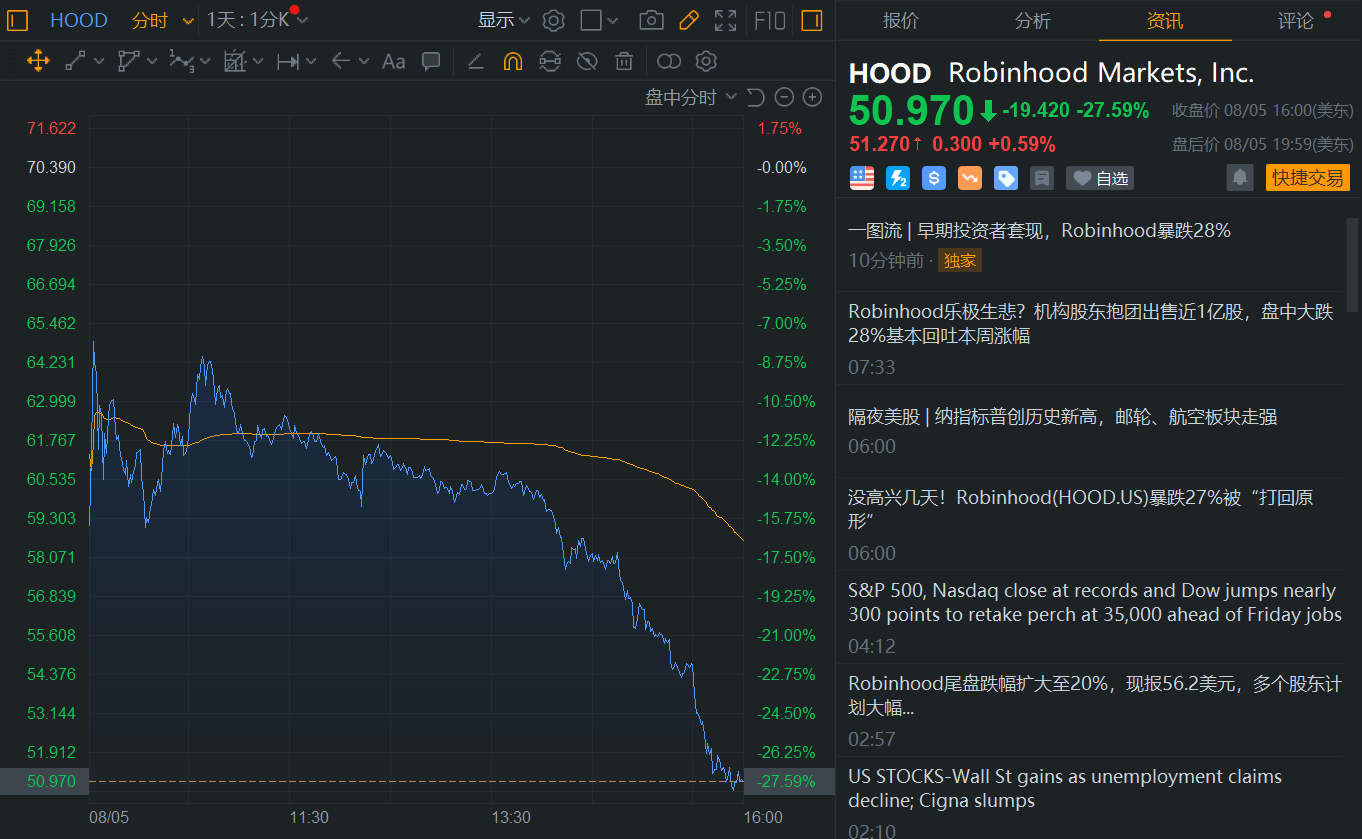Select the Aa text annotation tool
This screenshot has height=839, width=1362.
[394, 61]
